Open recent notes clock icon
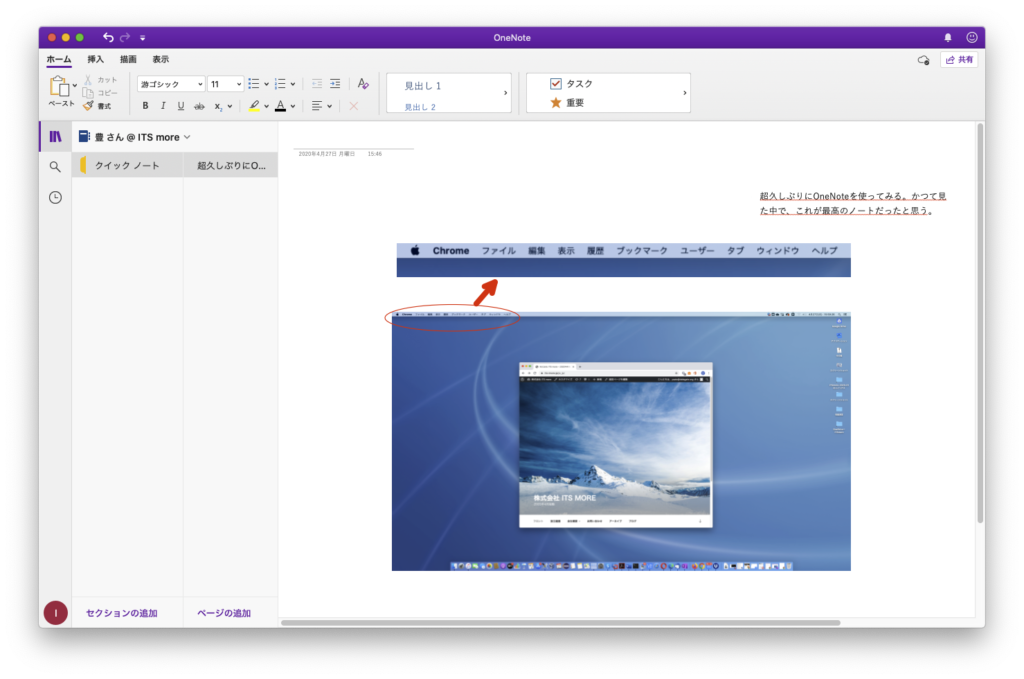 coord(55,198)
